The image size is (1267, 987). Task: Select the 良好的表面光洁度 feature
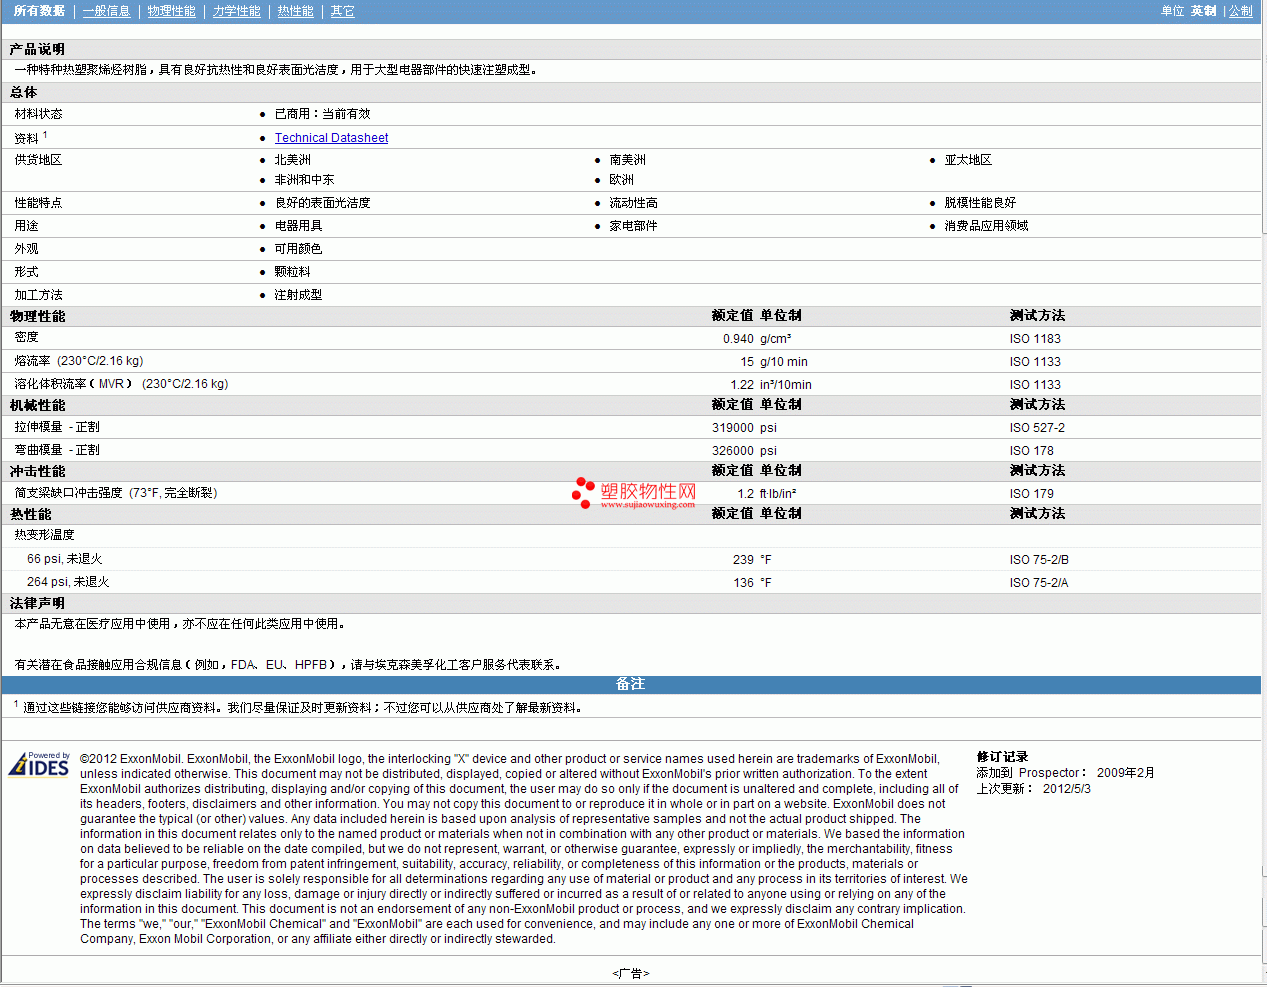pos(322,203)
